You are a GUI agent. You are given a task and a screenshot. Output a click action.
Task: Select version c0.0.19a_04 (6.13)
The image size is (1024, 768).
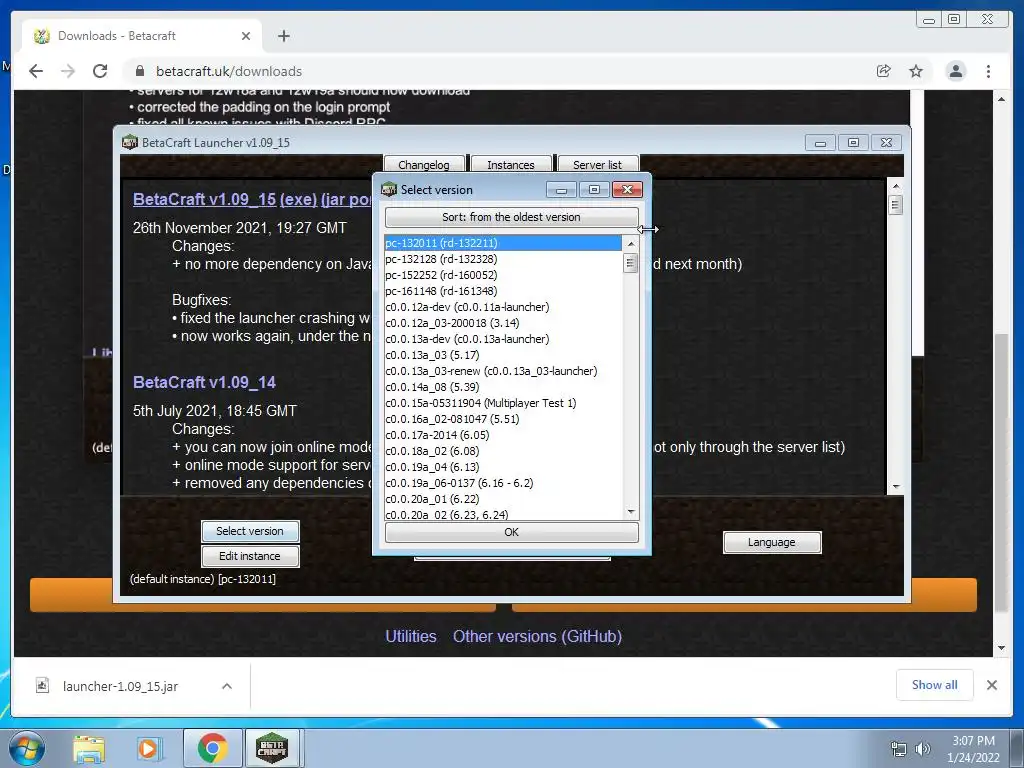click(x=503, y=467)
